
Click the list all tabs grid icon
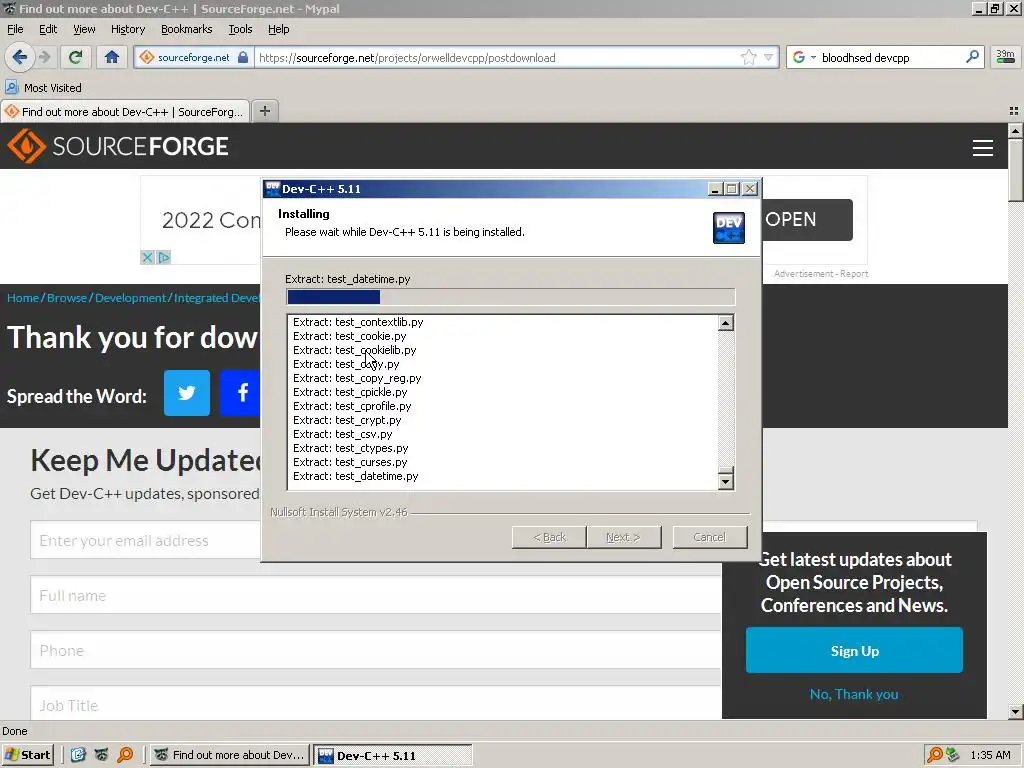tap(1014, 111)
